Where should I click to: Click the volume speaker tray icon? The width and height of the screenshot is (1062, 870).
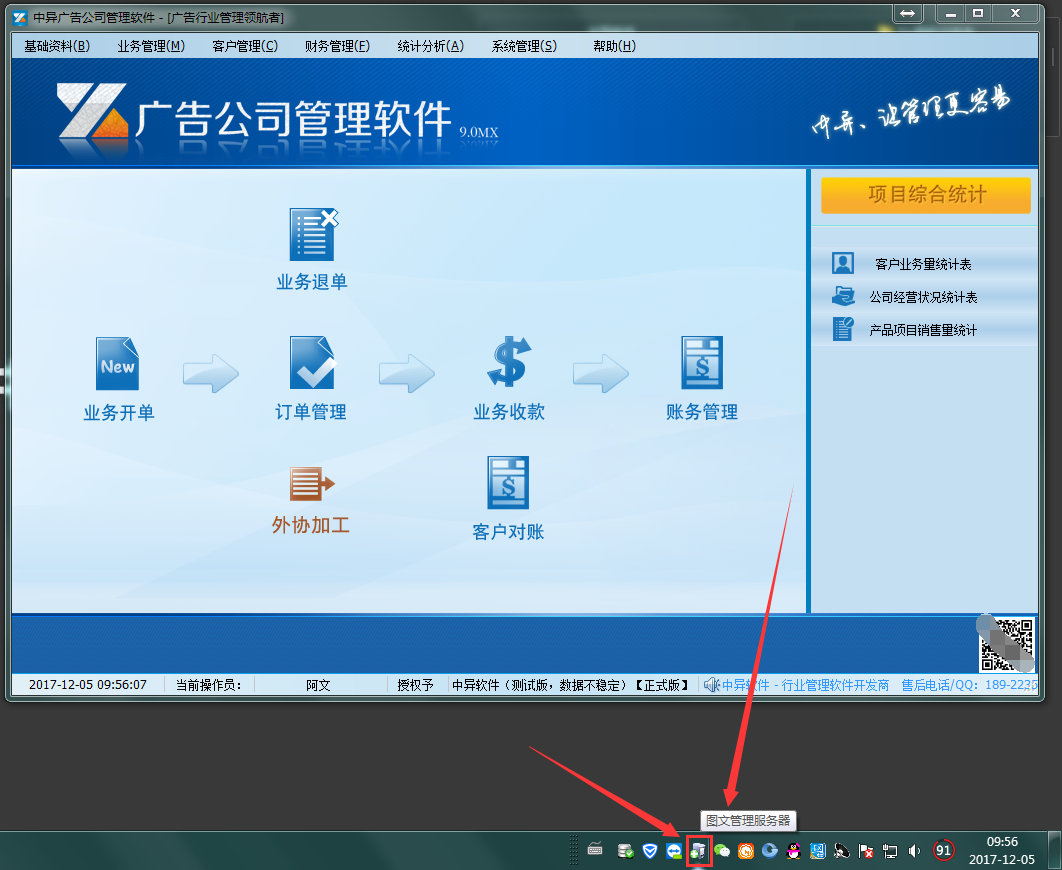914,850
